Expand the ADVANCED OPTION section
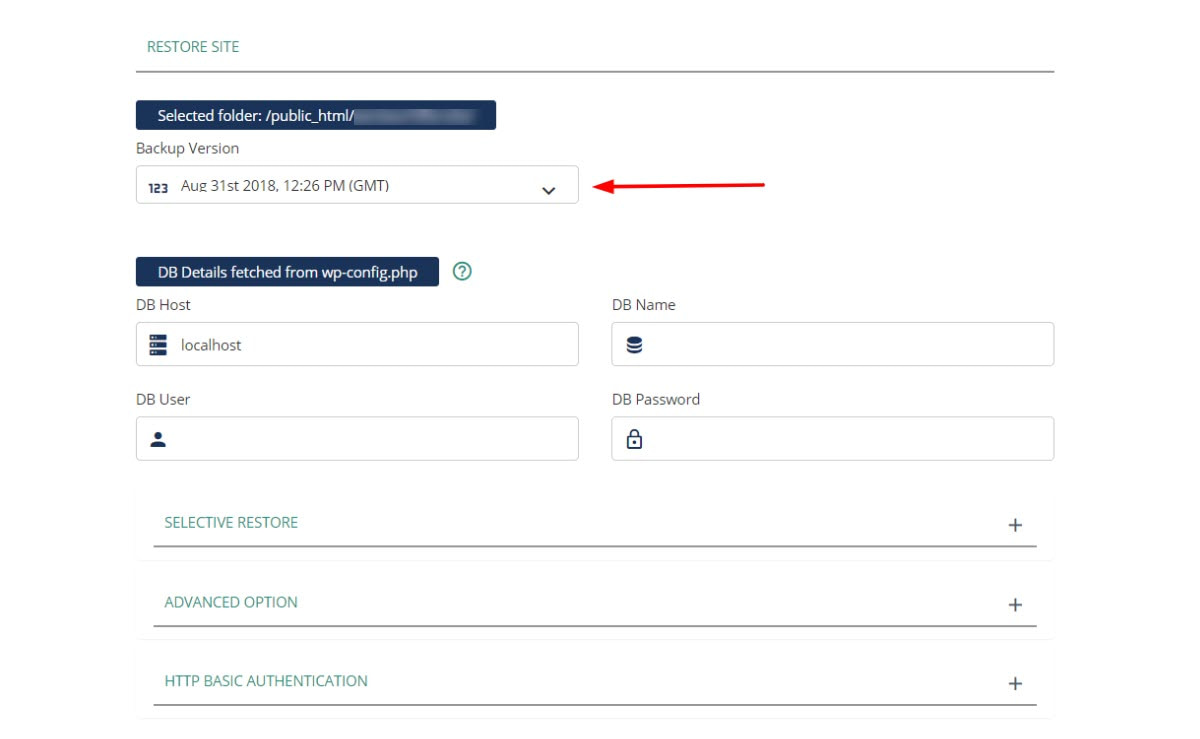This screenshot has height=739, width=1200. click(x=1015, y=603)
